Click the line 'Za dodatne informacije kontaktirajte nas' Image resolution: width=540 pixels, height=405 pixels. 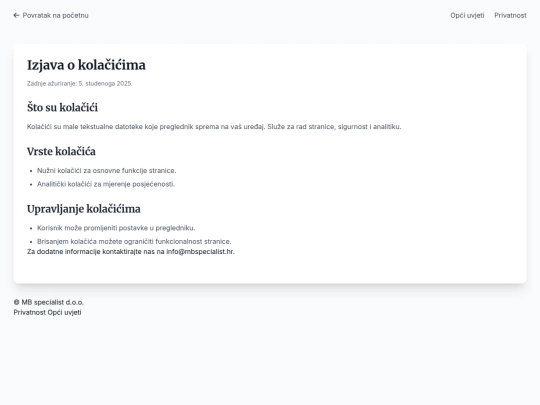(131, 252)
